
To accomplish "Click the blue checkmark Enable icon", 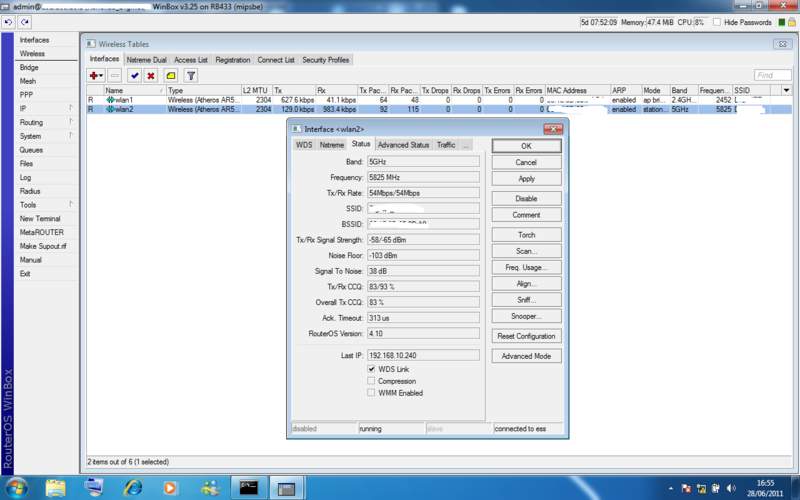I will [134, 75].
